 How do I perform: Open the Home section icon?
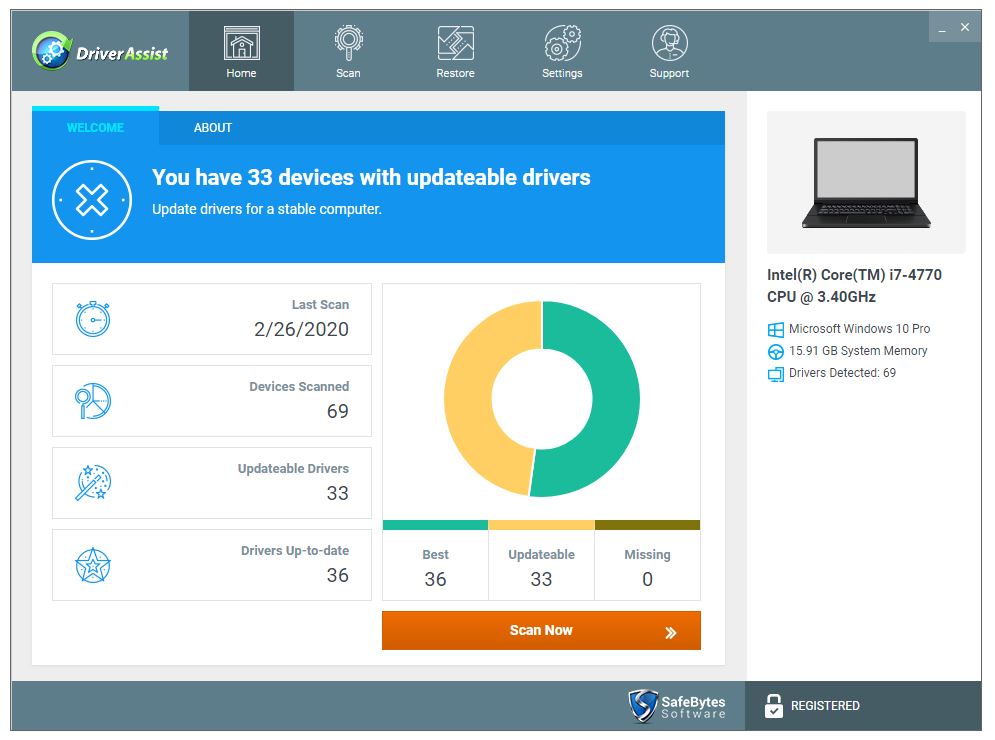(x=242, y=43)
